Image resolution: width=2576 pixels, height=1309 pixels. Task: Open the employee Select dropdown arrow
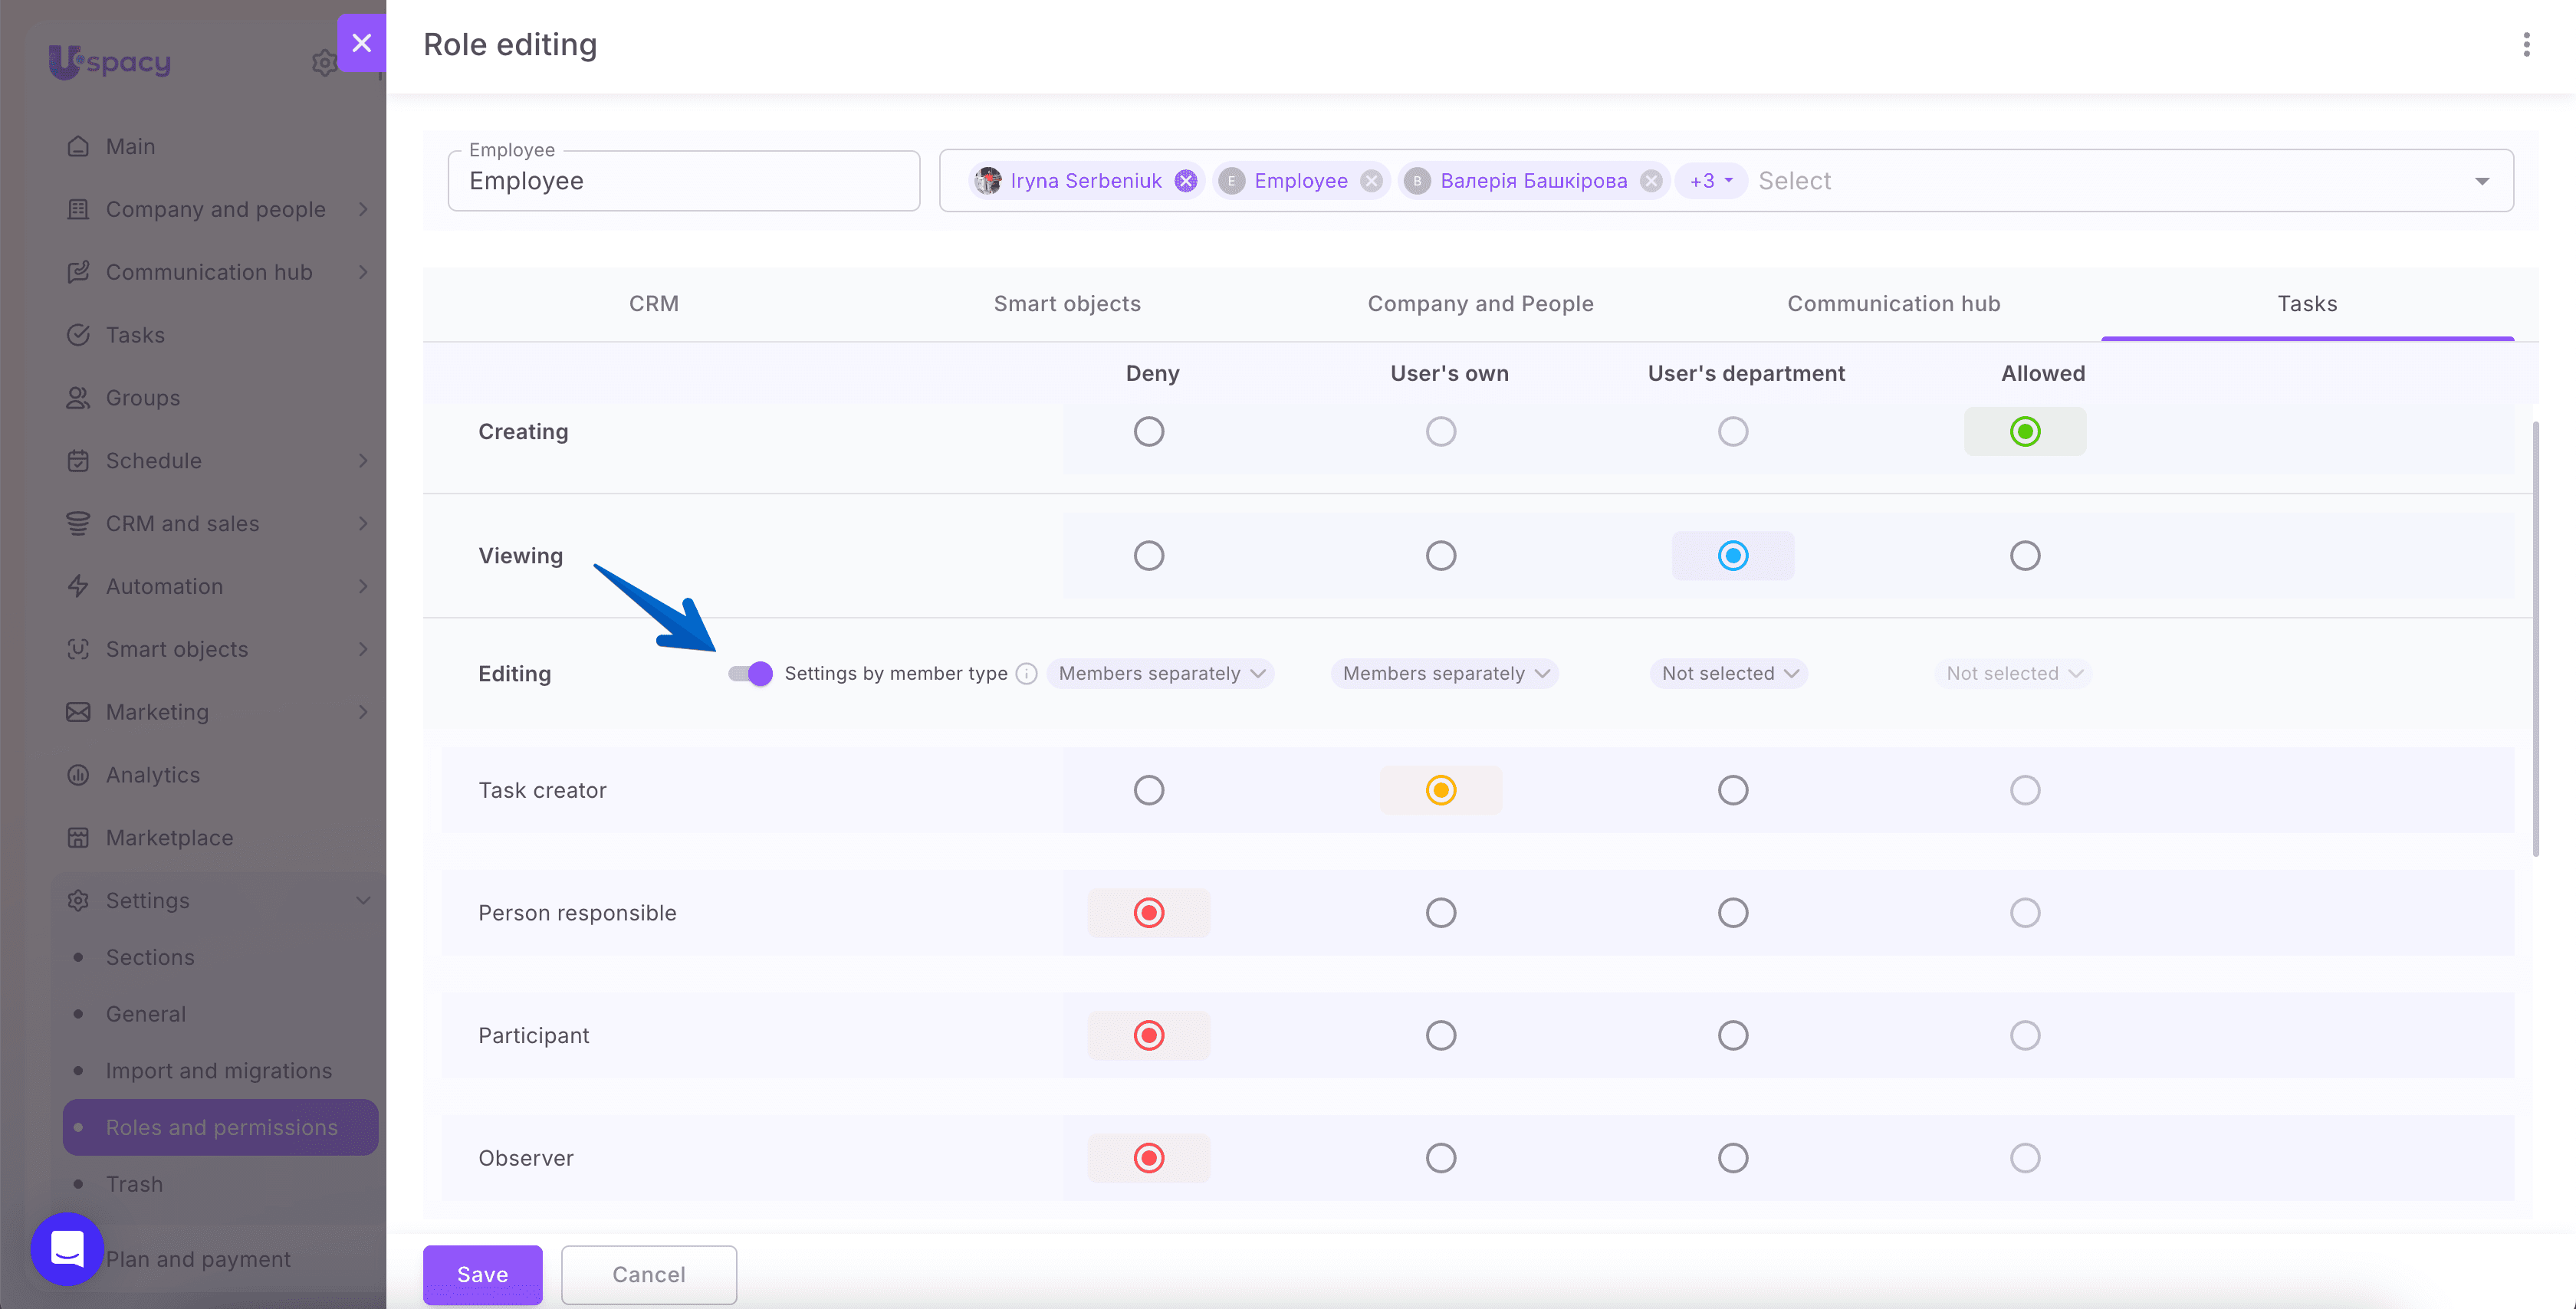tap(2482, 181)
